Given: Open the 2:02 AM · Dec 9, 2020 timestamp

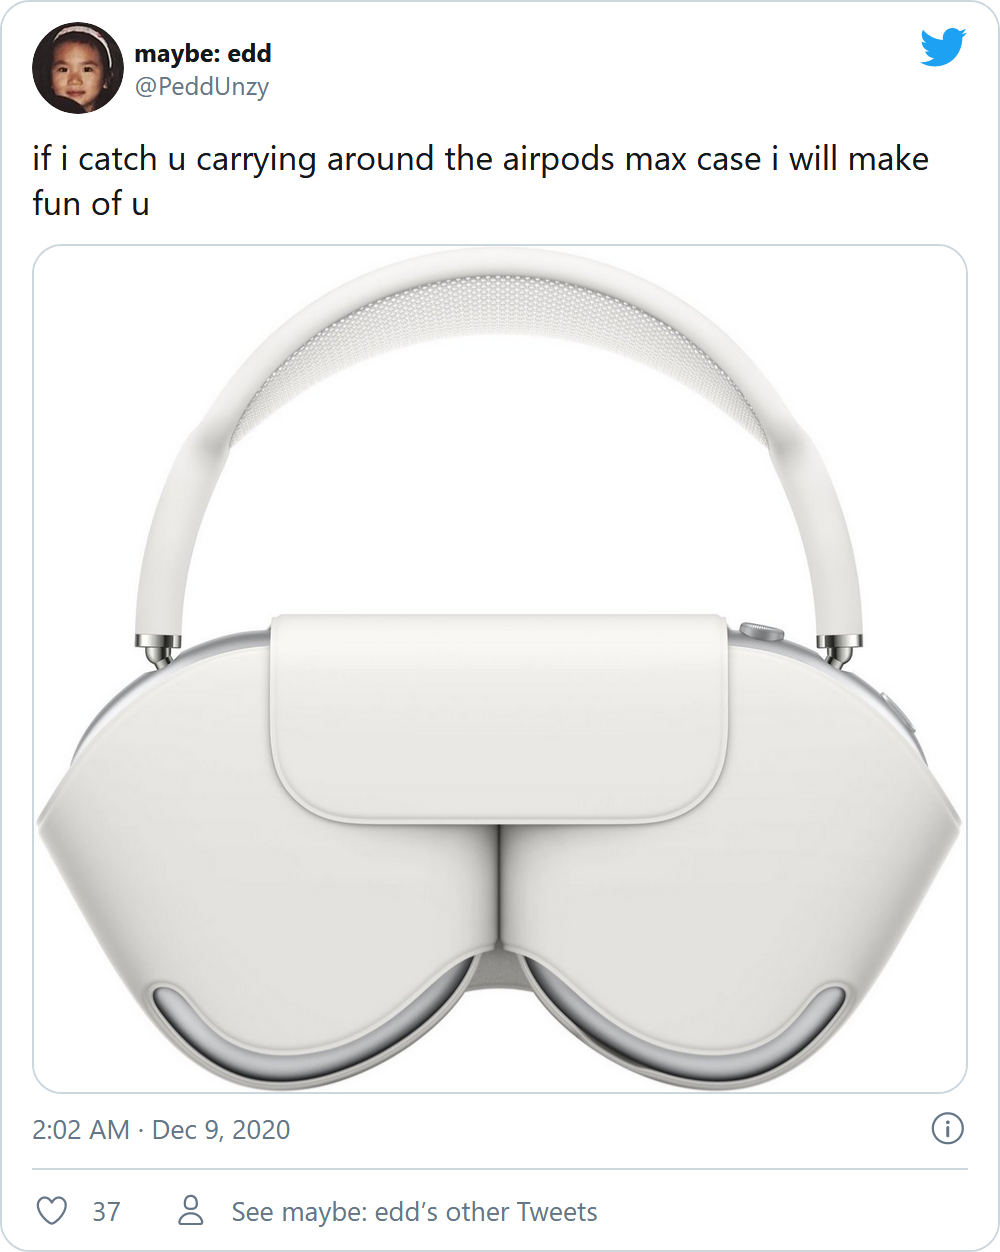Looking at the screenshot, I should click(x=161, y=1130).
